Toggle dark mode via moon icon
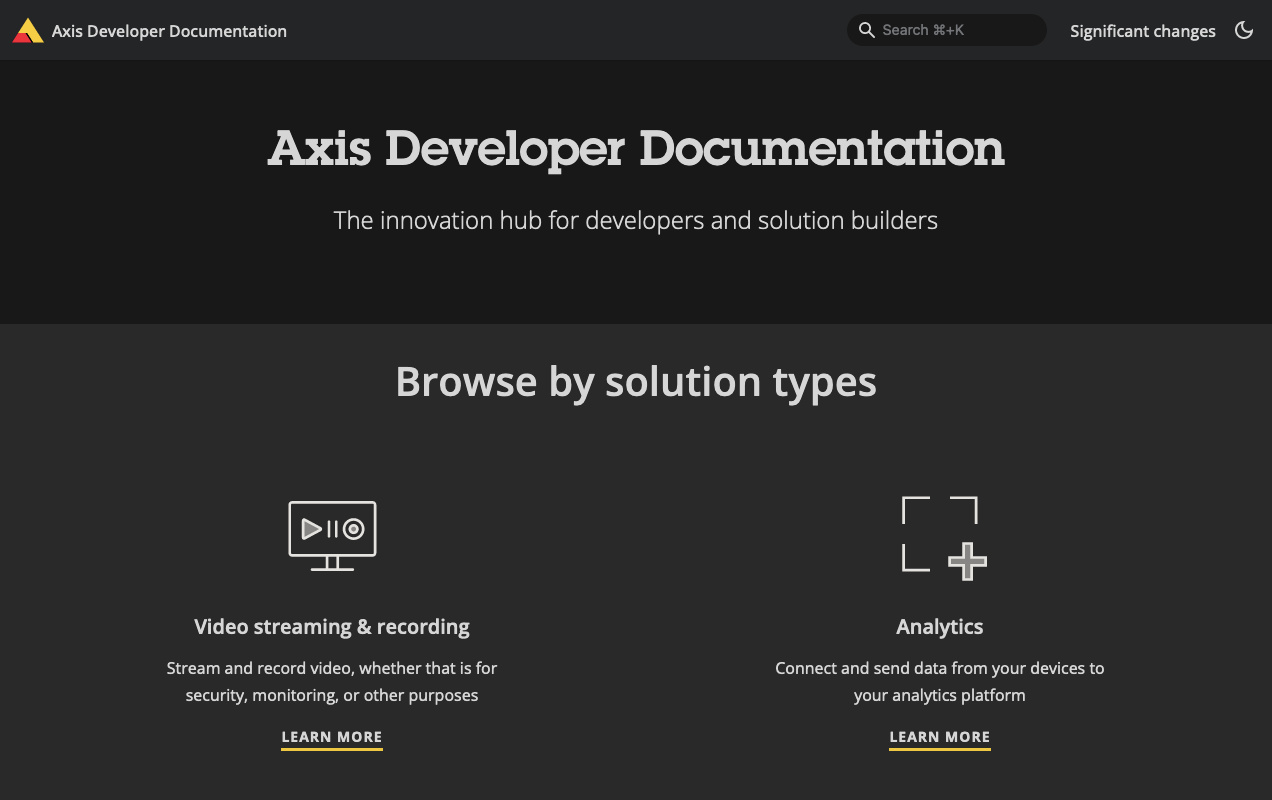The height and width of the screenshot is (800, 1272). [x=1244, y=30]
